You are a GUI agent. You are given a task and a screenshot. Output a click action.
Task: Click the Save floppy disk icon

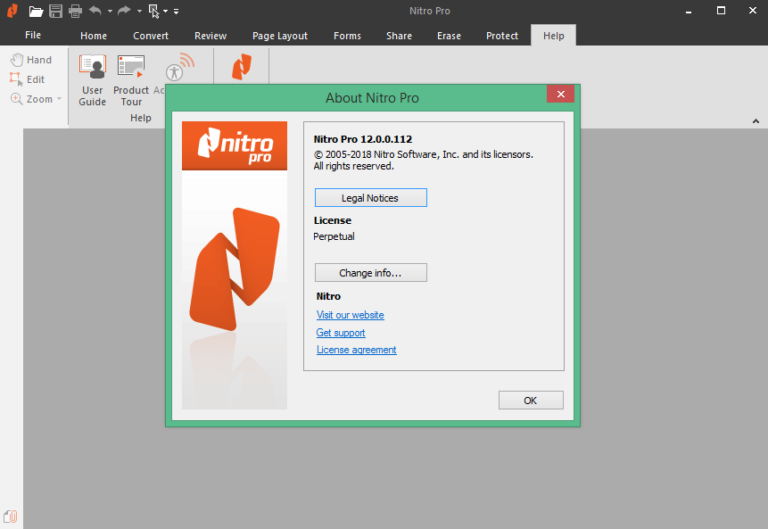coord(56,11)
